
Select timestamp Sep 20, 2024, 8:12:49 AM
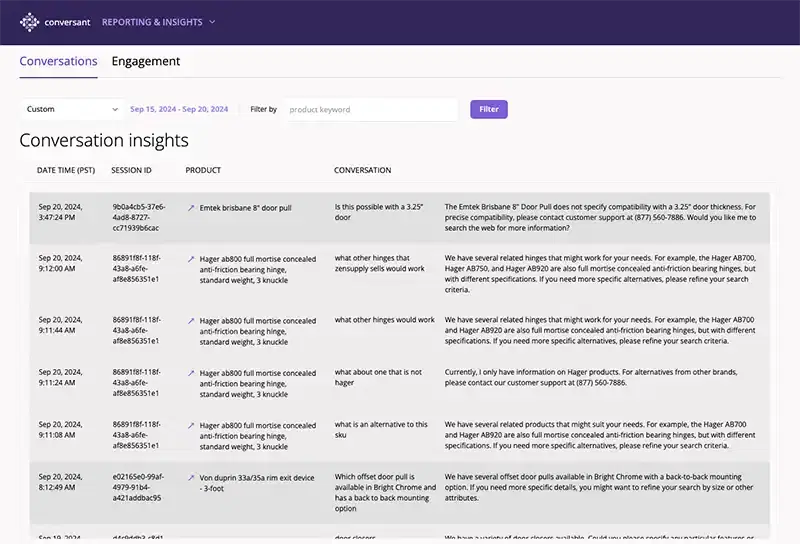point(60,482)
